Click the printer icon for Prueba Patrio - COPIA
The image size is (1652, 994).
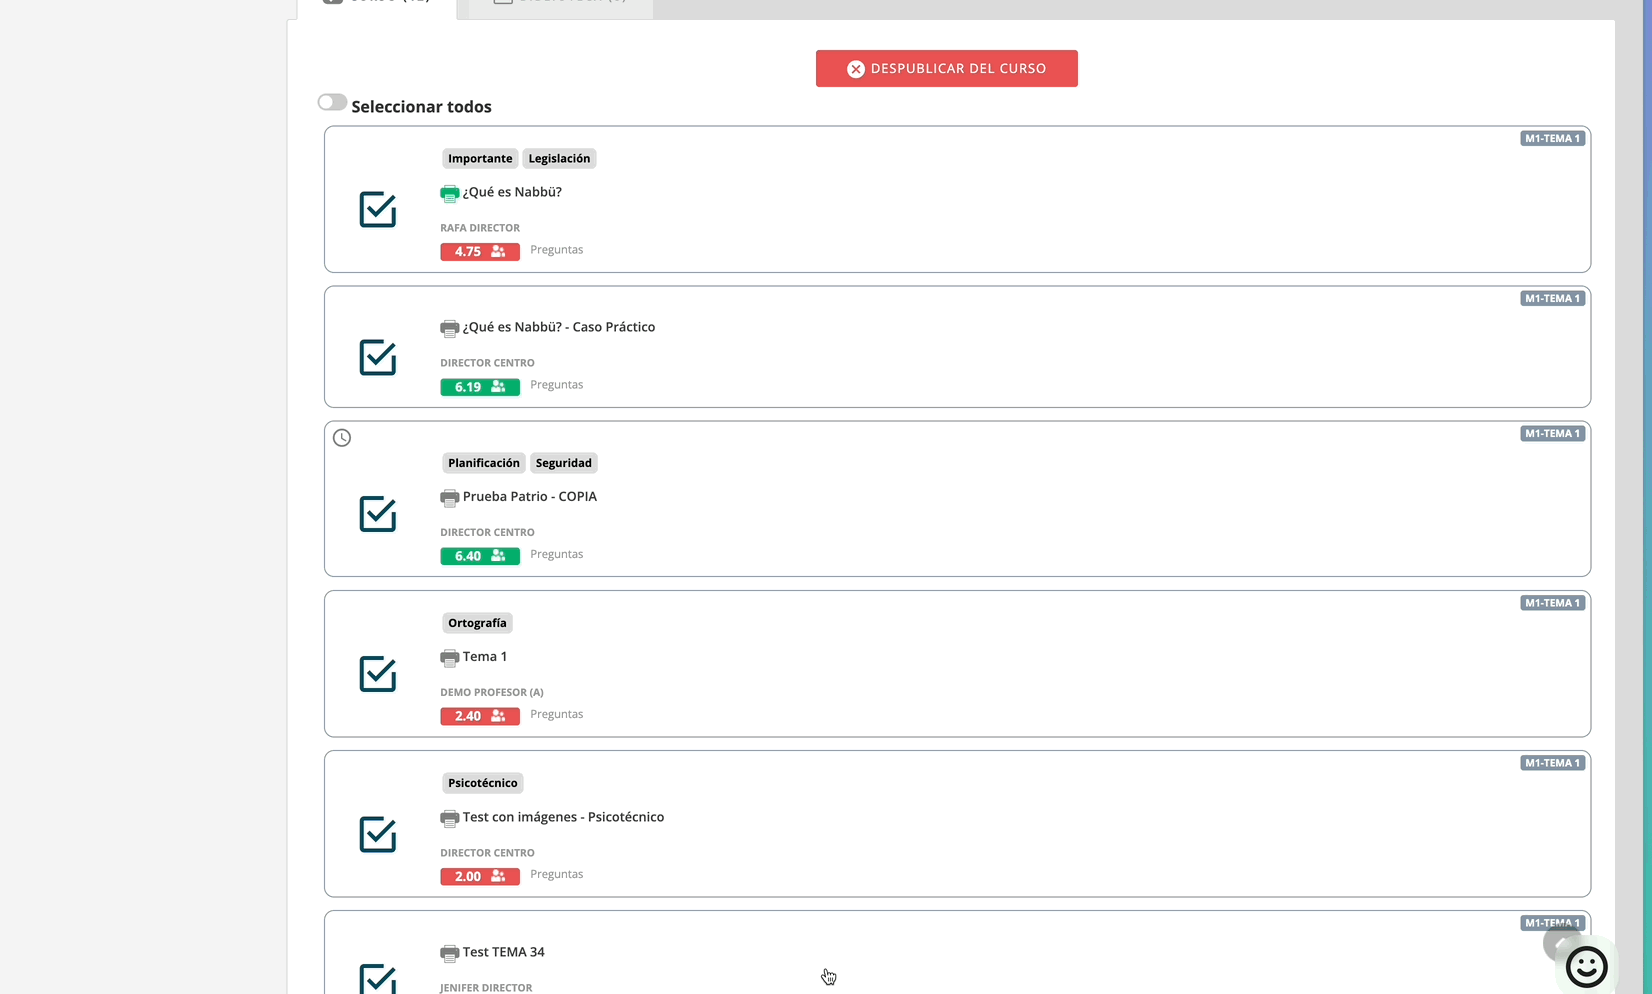(449, 497)
